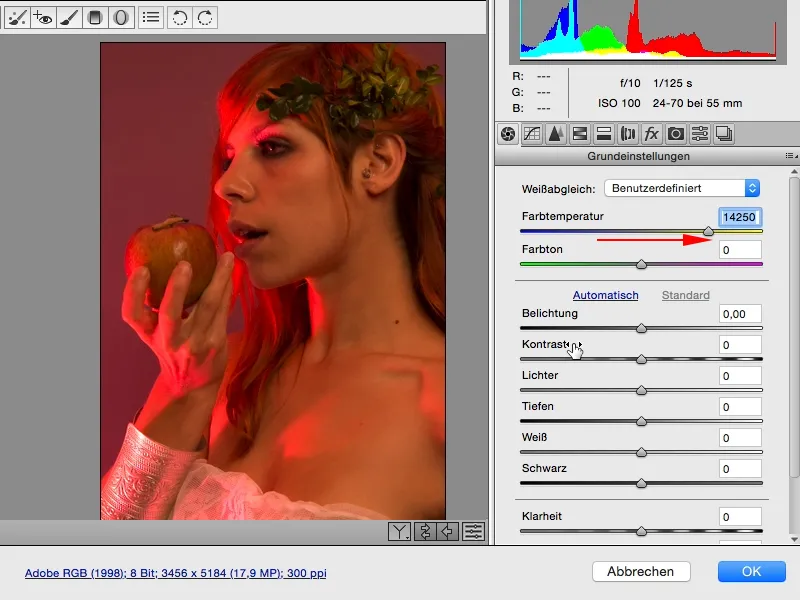Click the Lichter slider handle
Viewport: 800px width, 600px height.
(641, 391)
